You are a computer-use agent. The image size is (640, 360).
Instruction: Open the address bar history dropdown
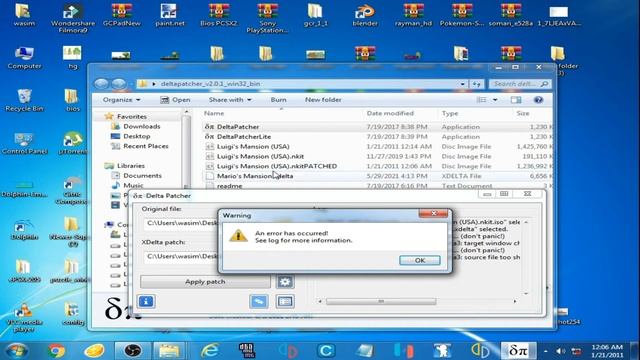click(x=462, y=84)
